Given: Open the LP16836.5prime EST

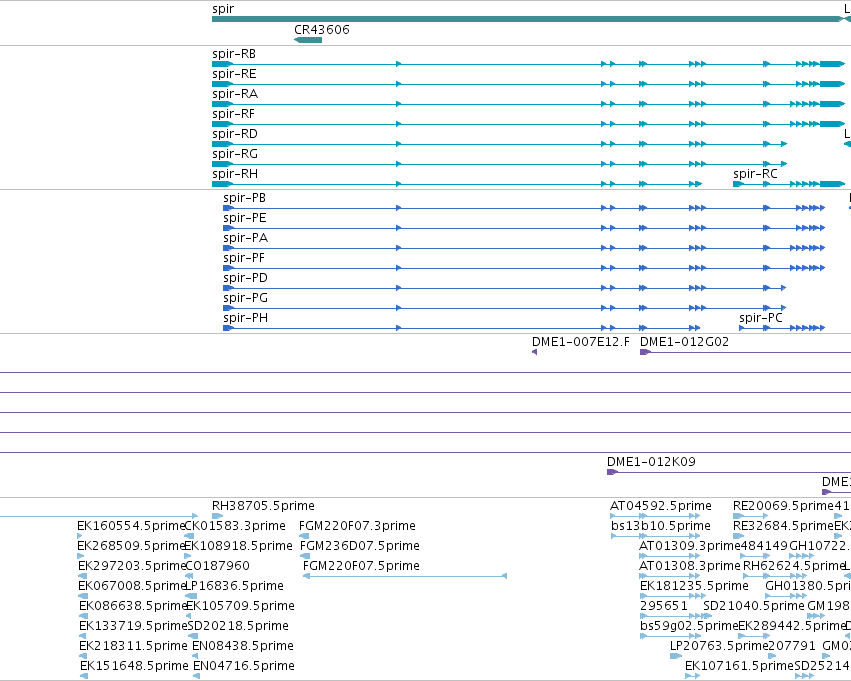Looking at the screenshot, I should 234,586.
